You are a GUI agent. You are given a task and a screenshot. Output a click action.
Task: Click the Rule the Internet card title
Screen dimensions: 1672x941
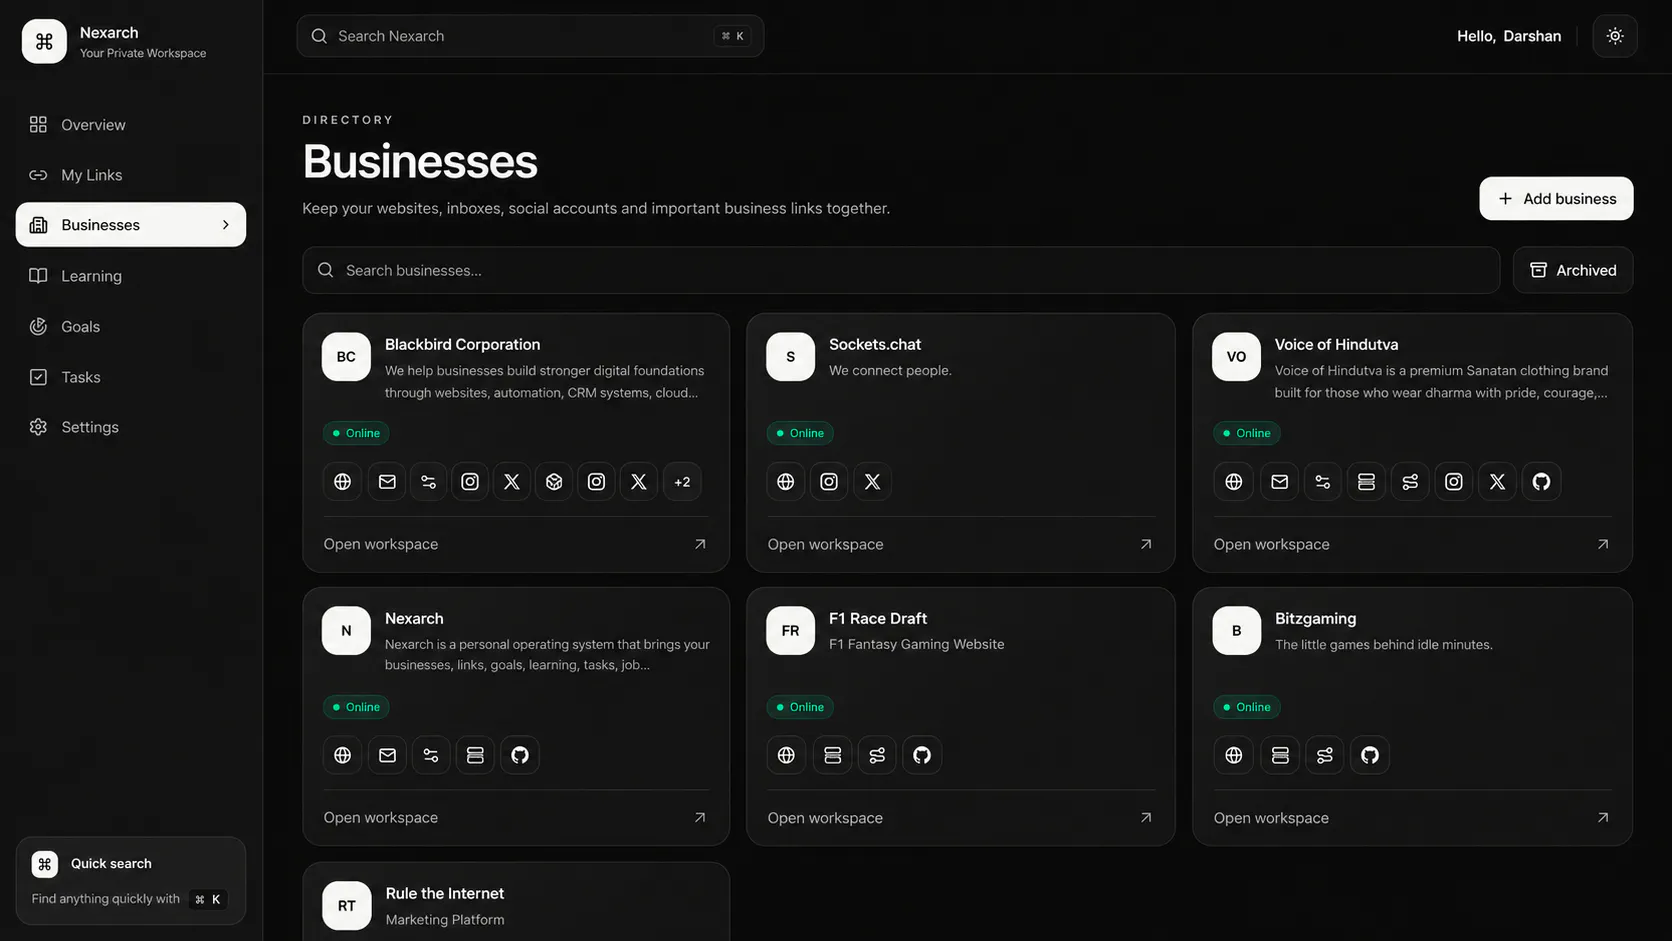445,893
